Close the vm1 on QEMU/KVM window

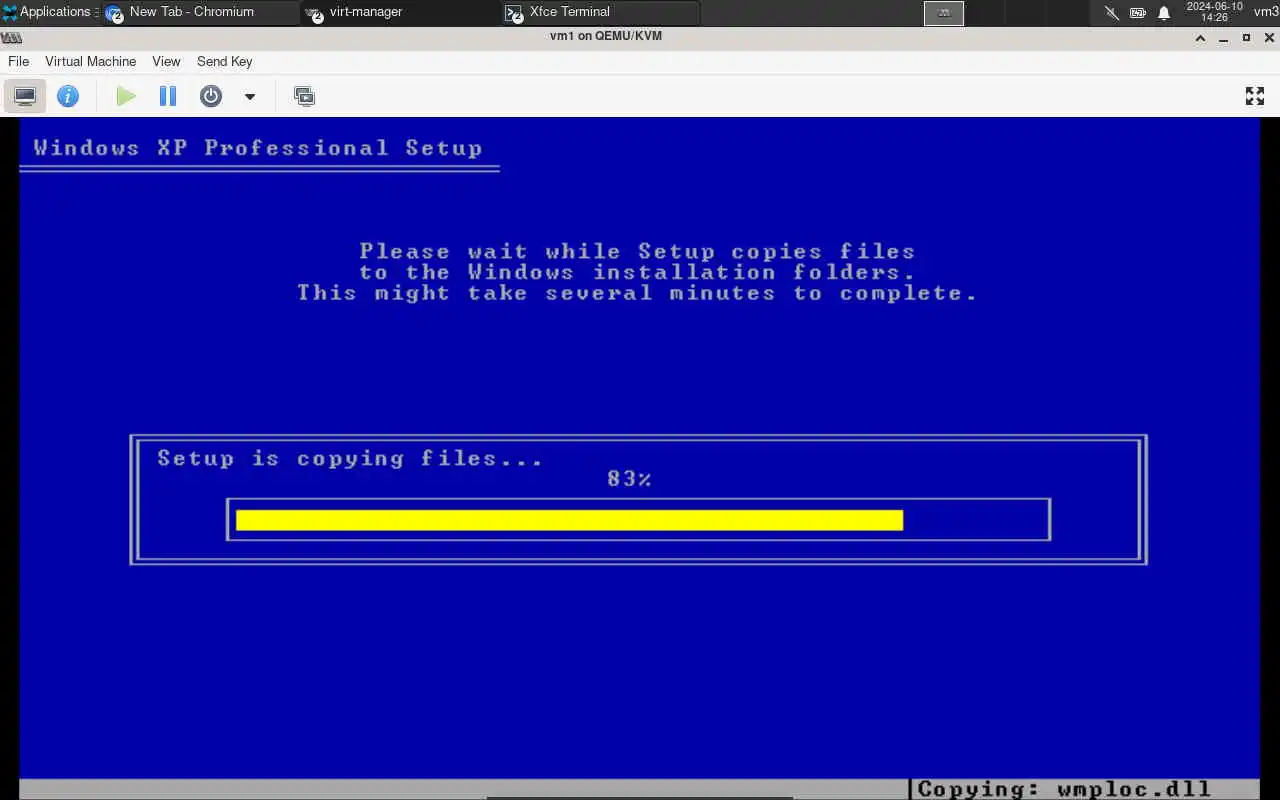click(1268, 38)
